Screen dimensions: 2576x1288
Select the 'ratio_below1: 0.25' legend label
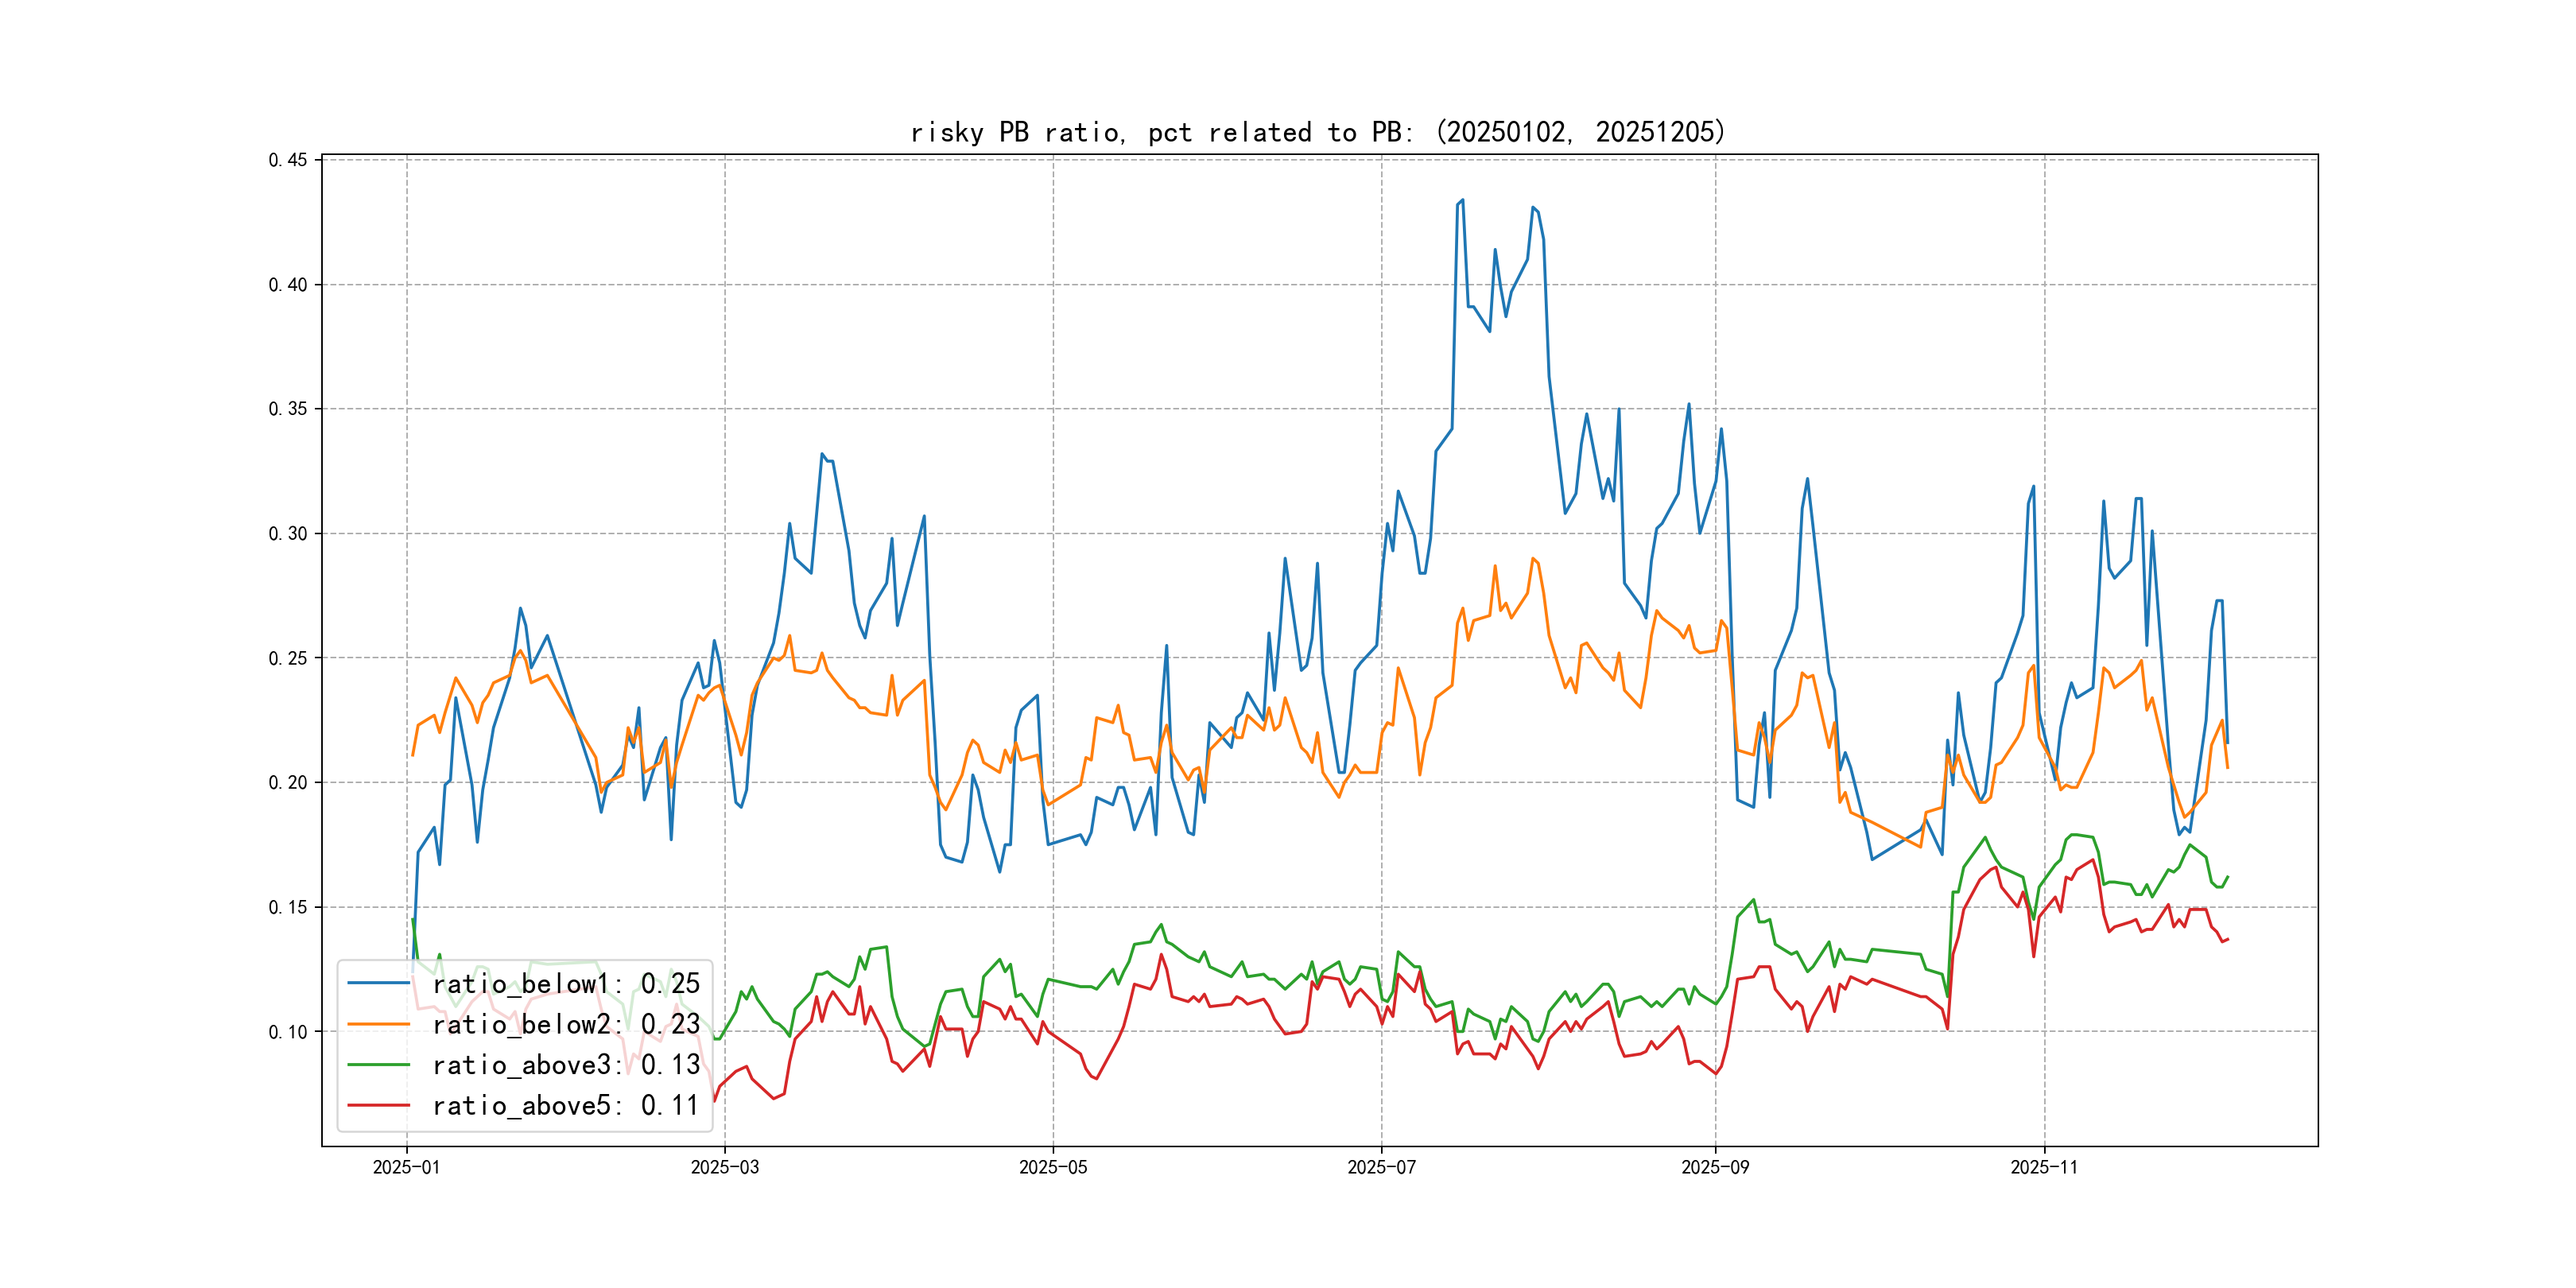[x=566, y=984]
